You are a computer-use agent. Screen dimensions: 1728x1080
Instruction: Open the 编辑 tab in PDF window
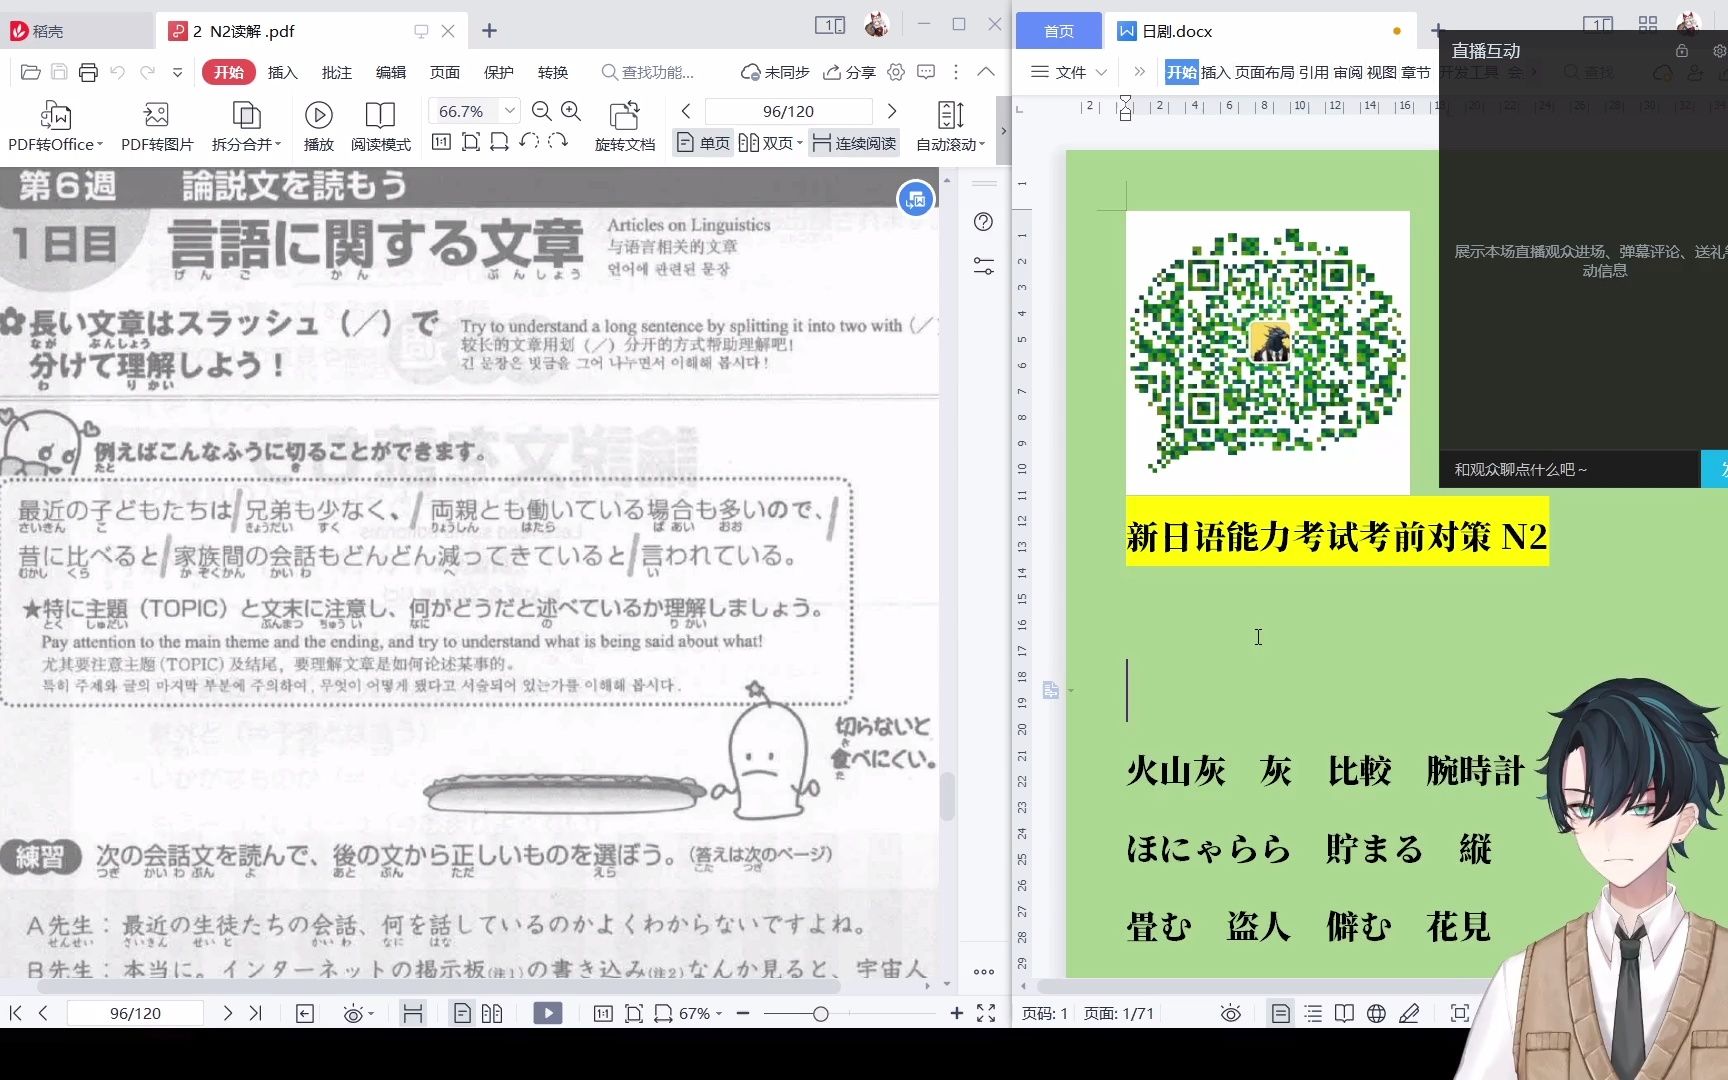391,72
